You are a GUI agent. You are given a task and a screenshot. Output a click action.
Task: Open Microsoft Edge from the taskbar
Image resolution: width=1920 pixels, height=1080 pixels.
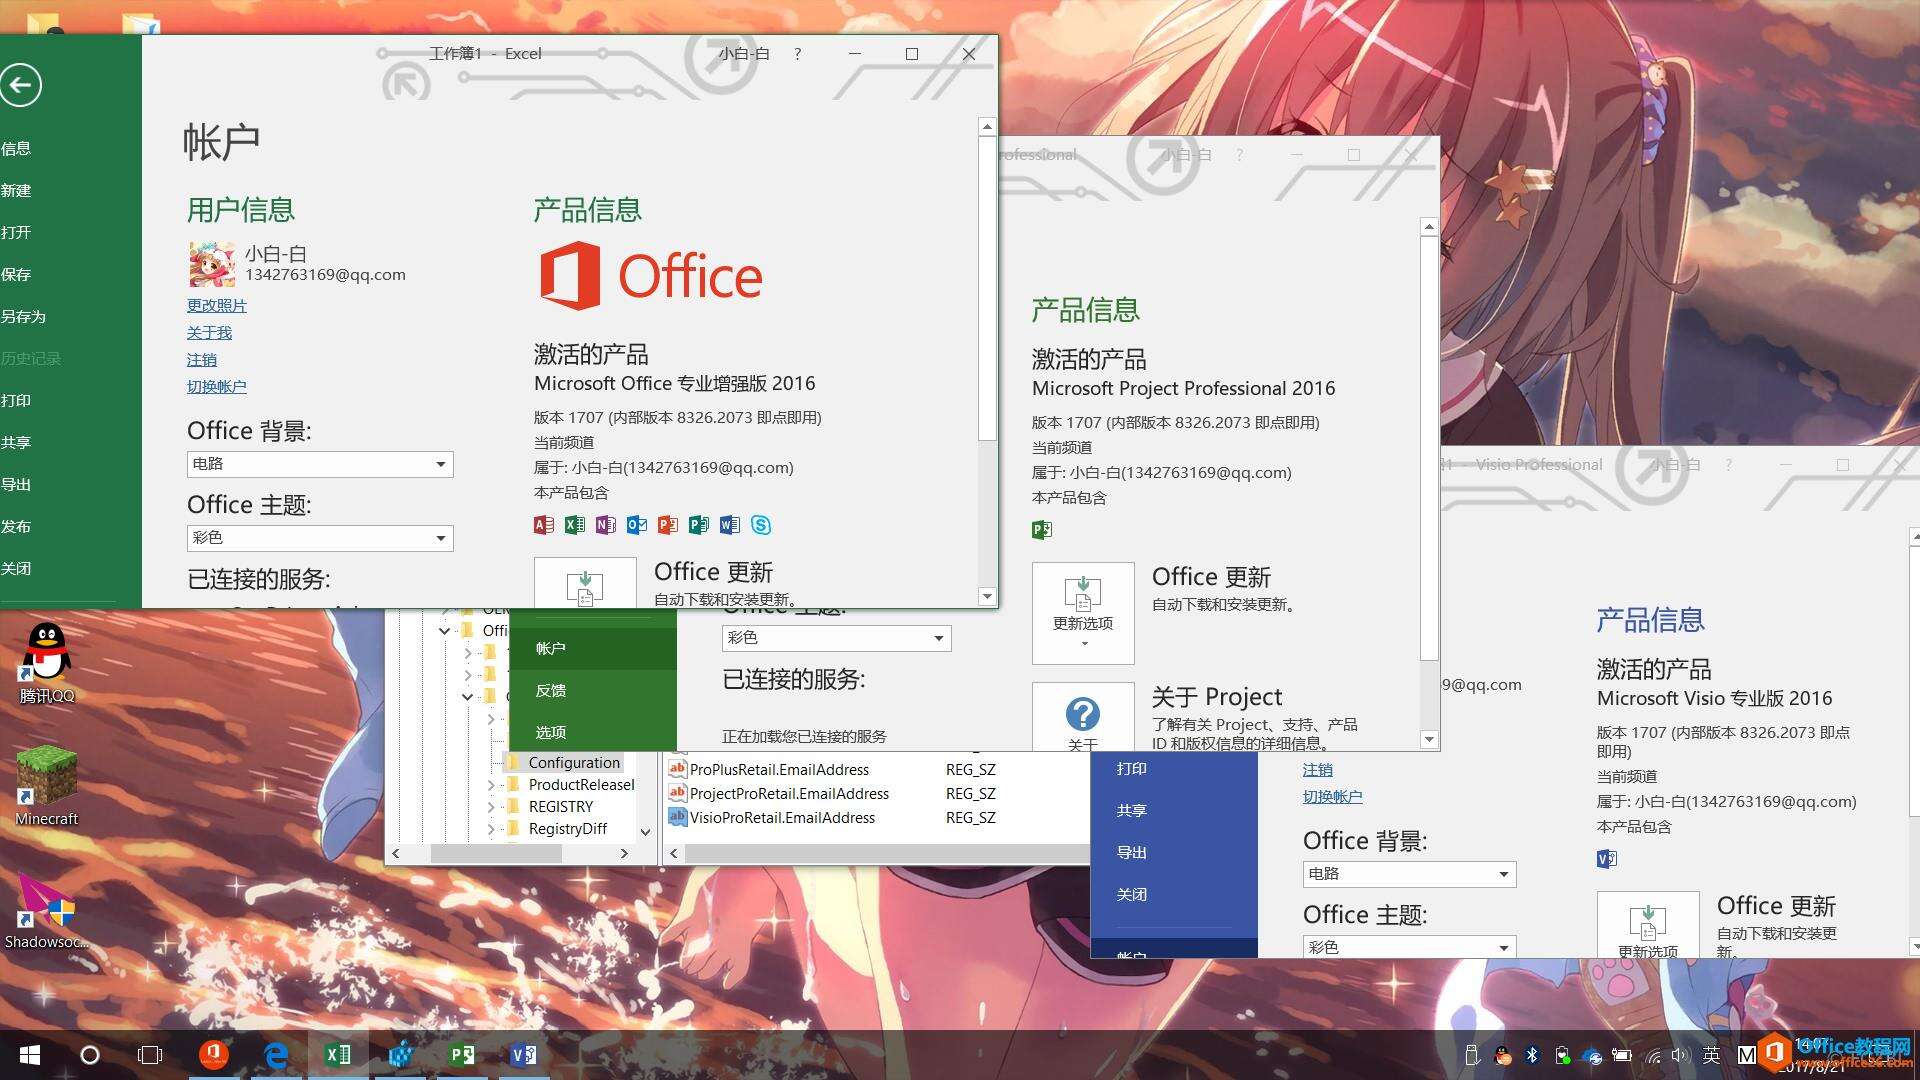click(276, 1054)
